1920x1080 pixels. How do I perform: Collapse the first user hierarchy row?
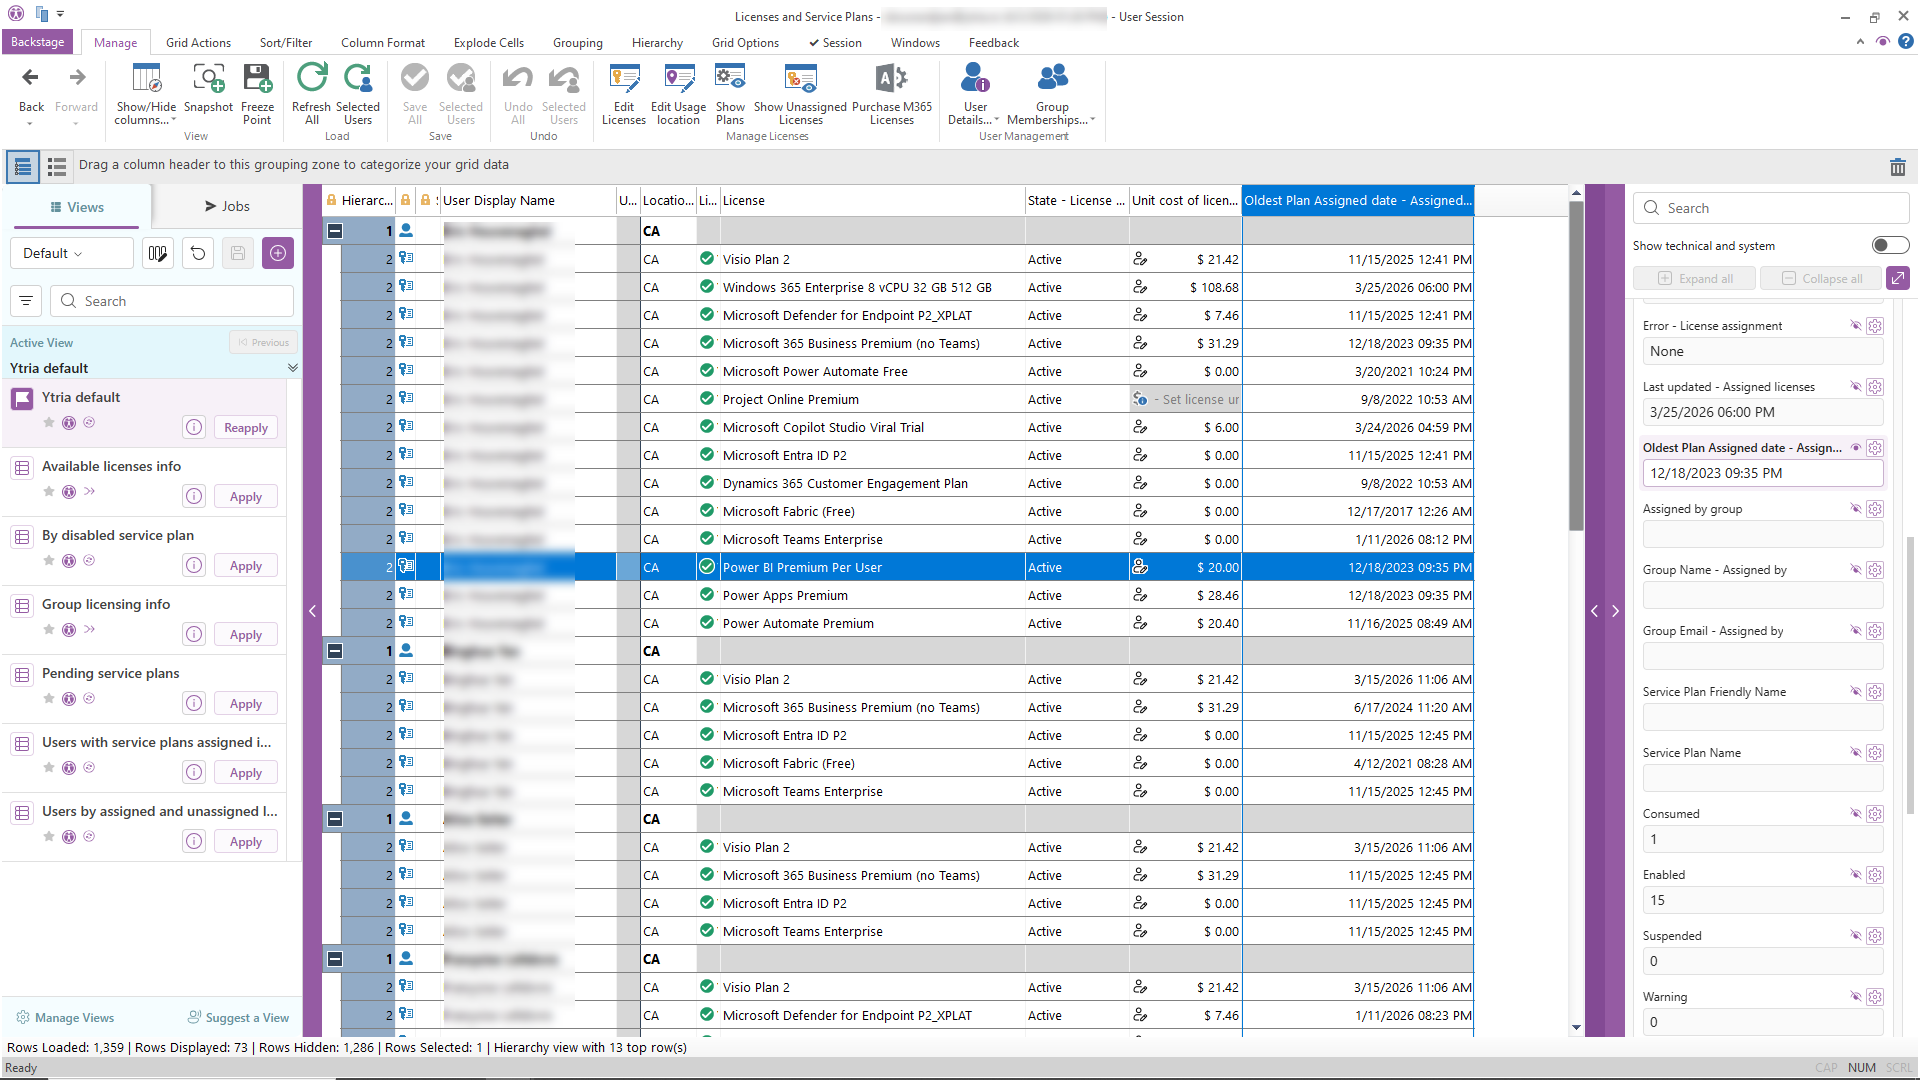point(335,231)
